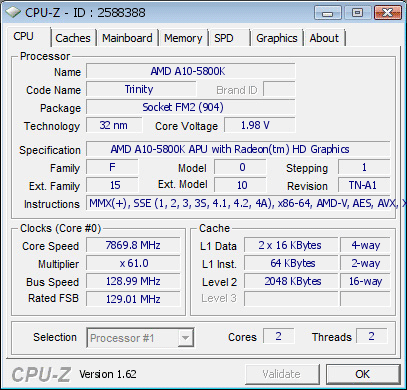
Task: Close the CPU-Z window
Action: [x=387, y=13]
